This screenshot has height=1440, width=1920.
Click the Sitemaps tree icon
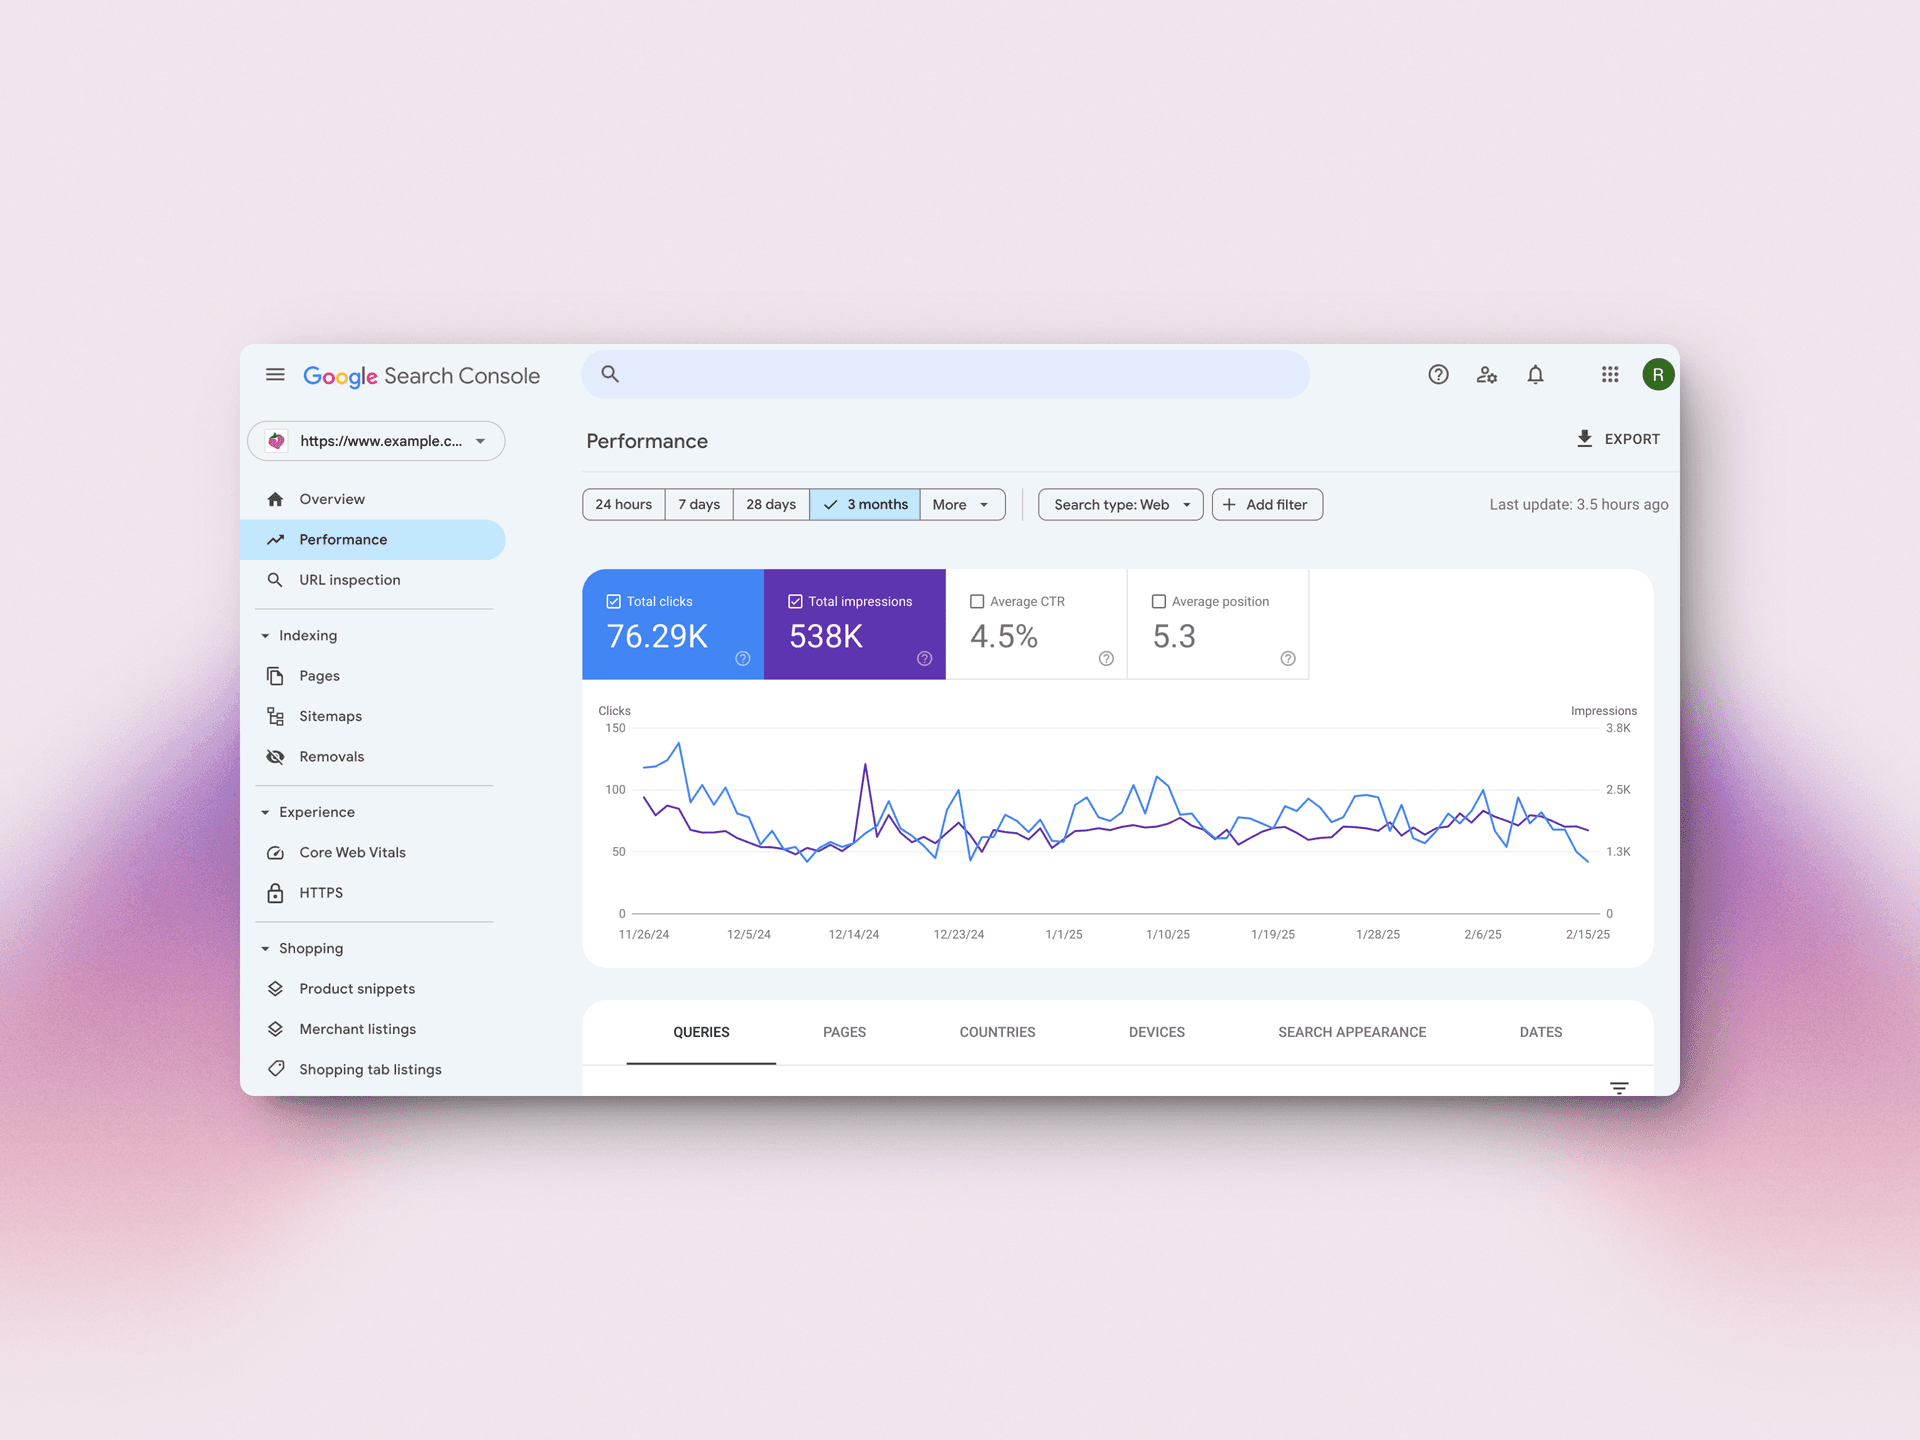[x=275, y=716]
